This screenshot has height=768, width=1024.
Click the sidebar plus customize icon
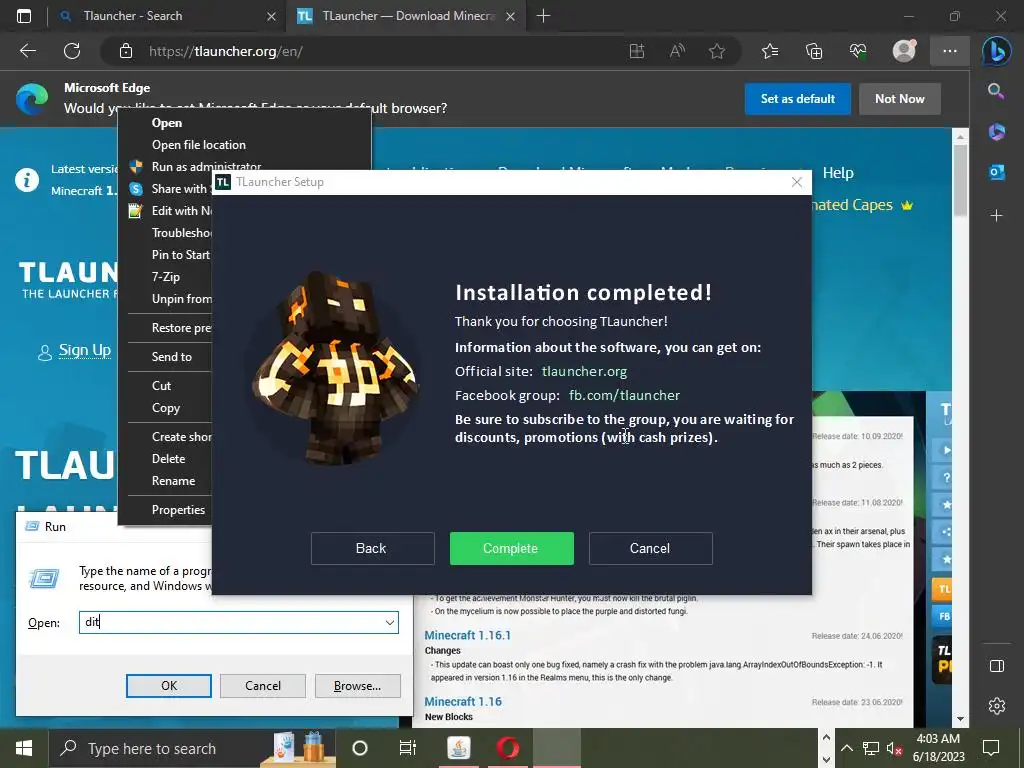(997, 216)
